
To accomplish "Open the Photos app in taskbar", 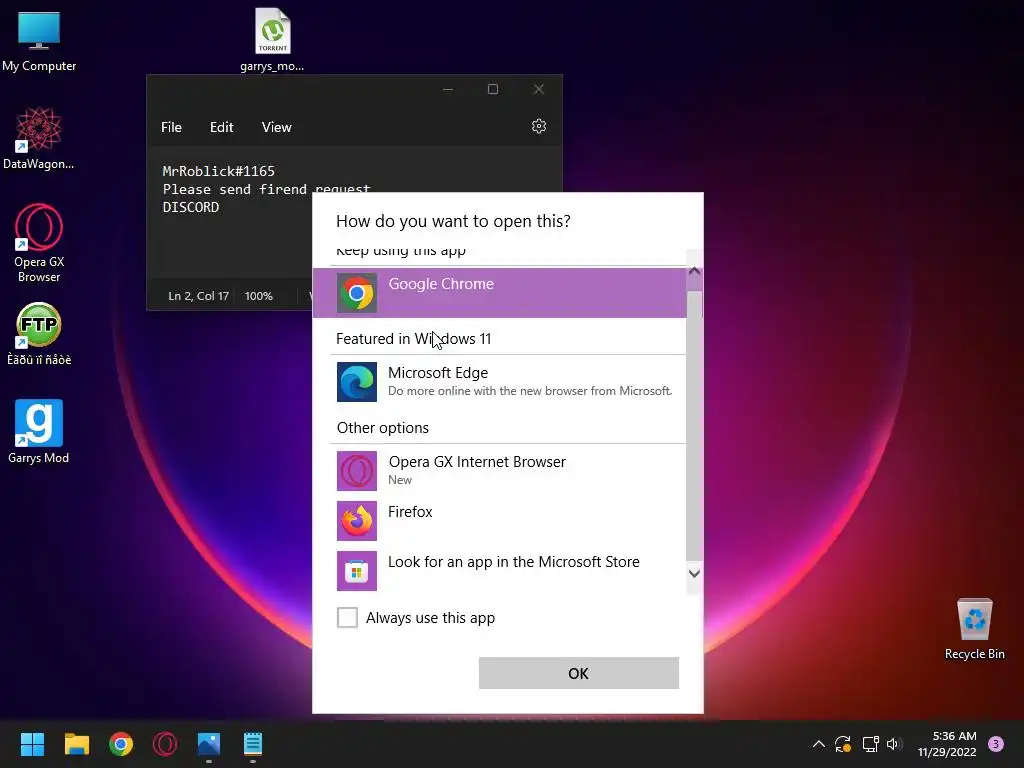I will click(x=209, y=744).
